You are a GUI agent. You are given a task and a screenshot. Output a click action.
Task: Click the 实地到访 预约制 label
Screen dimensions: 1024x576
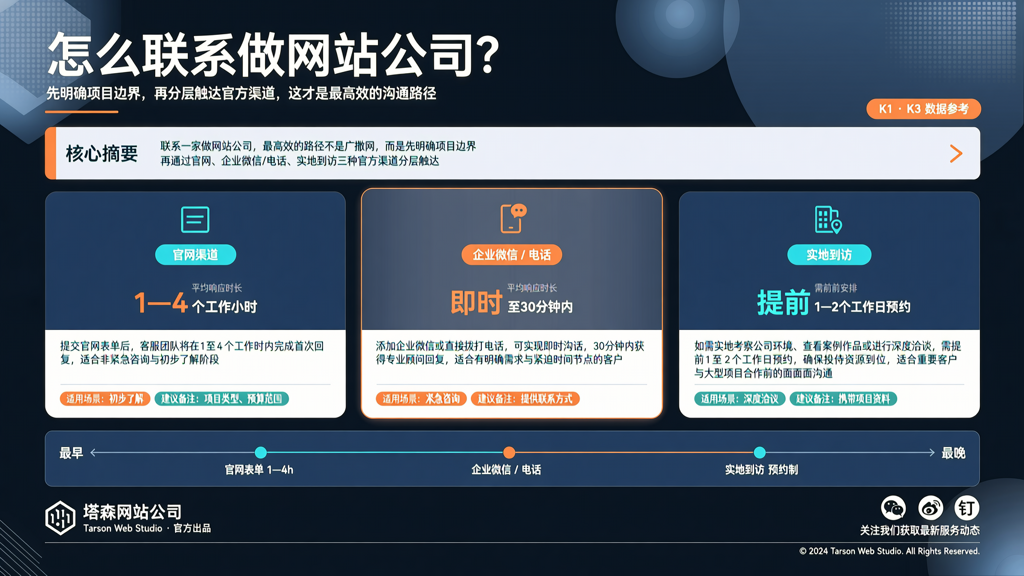(761, 470)
